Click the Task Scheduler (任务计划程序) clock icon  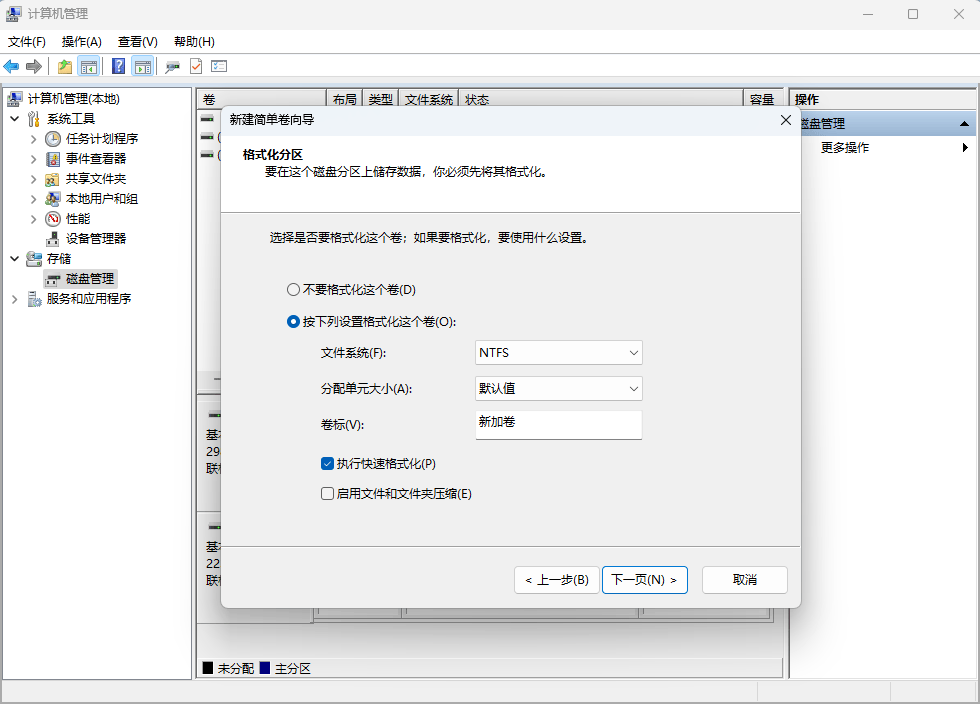click(53, 138)
